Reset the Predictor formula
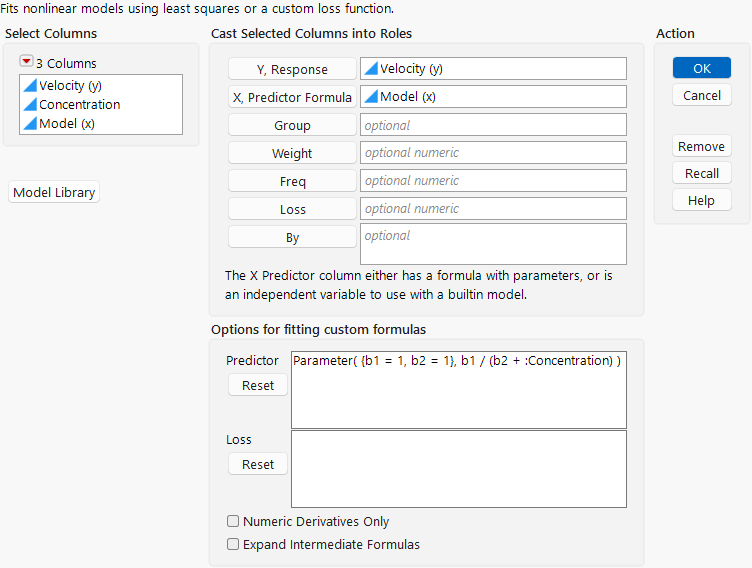This screenshot has width=752, height=568. point(258,385)
